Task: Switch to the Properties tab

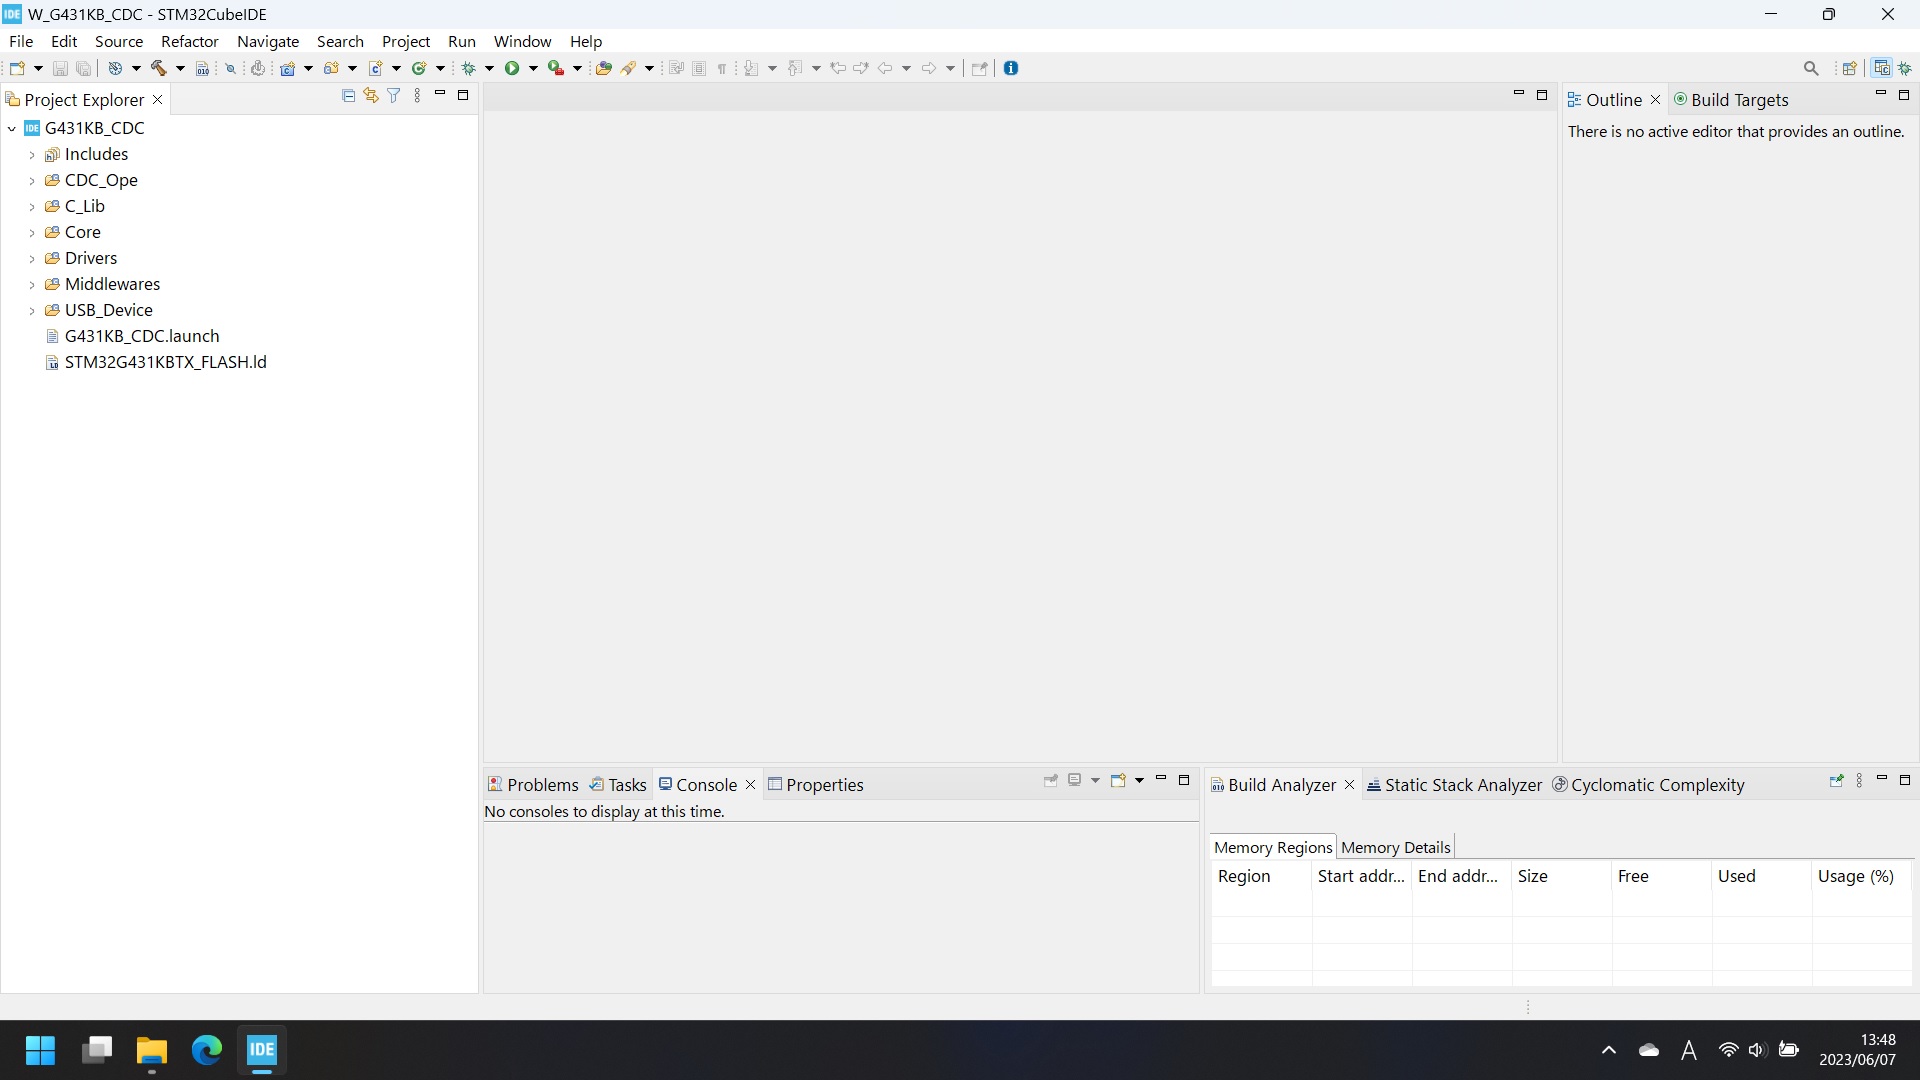Action: click(815, 785)
